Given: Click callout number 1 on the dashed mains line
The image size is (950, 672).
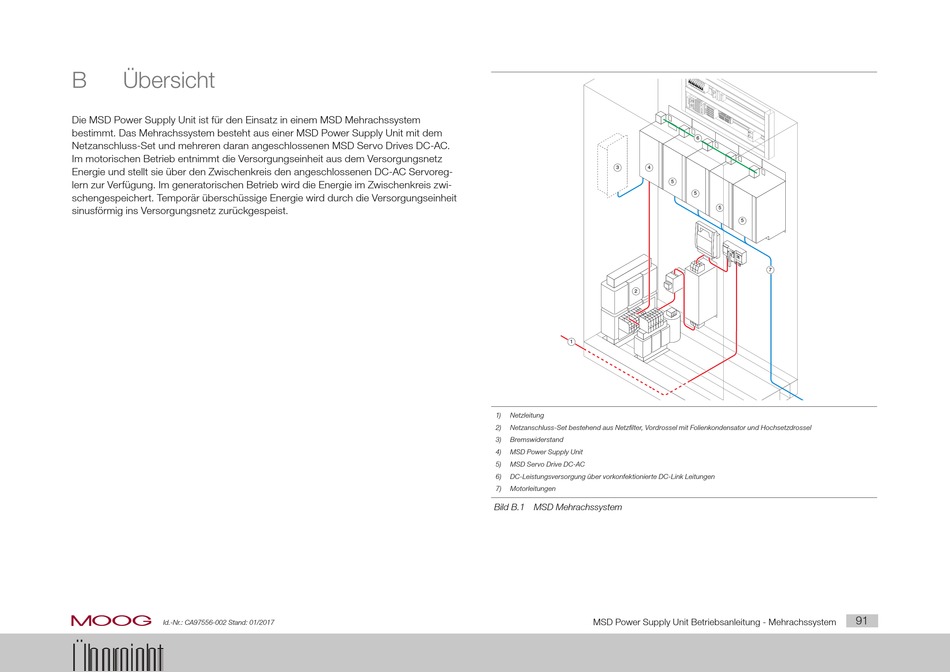Looking at the screenshot, I should tap(571, 342).
